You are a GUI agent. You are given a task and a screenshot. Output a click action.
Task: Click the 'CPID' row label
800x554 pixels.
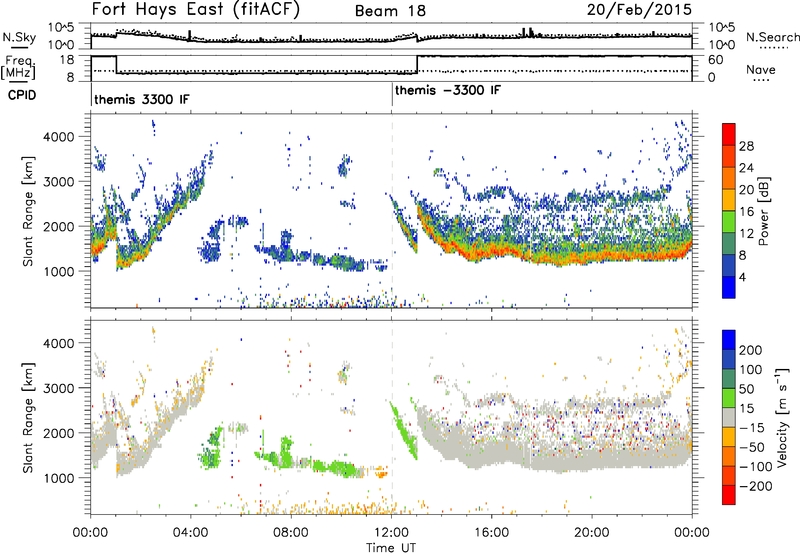pyautogui.click(x=22, y=95)
